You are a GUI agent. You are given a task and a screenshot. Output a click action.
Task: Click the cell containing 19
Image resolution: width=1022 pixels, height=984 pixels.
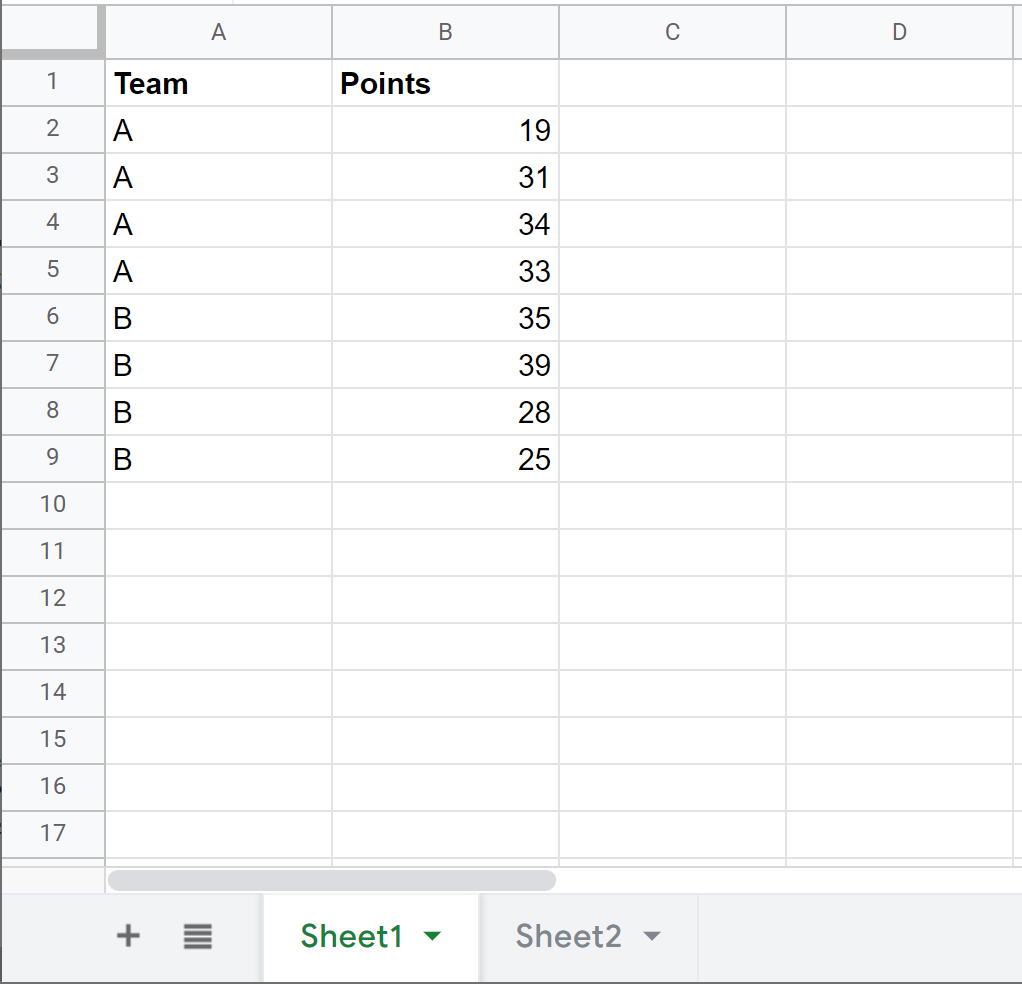pyautogui.click(x=445, y=130)
